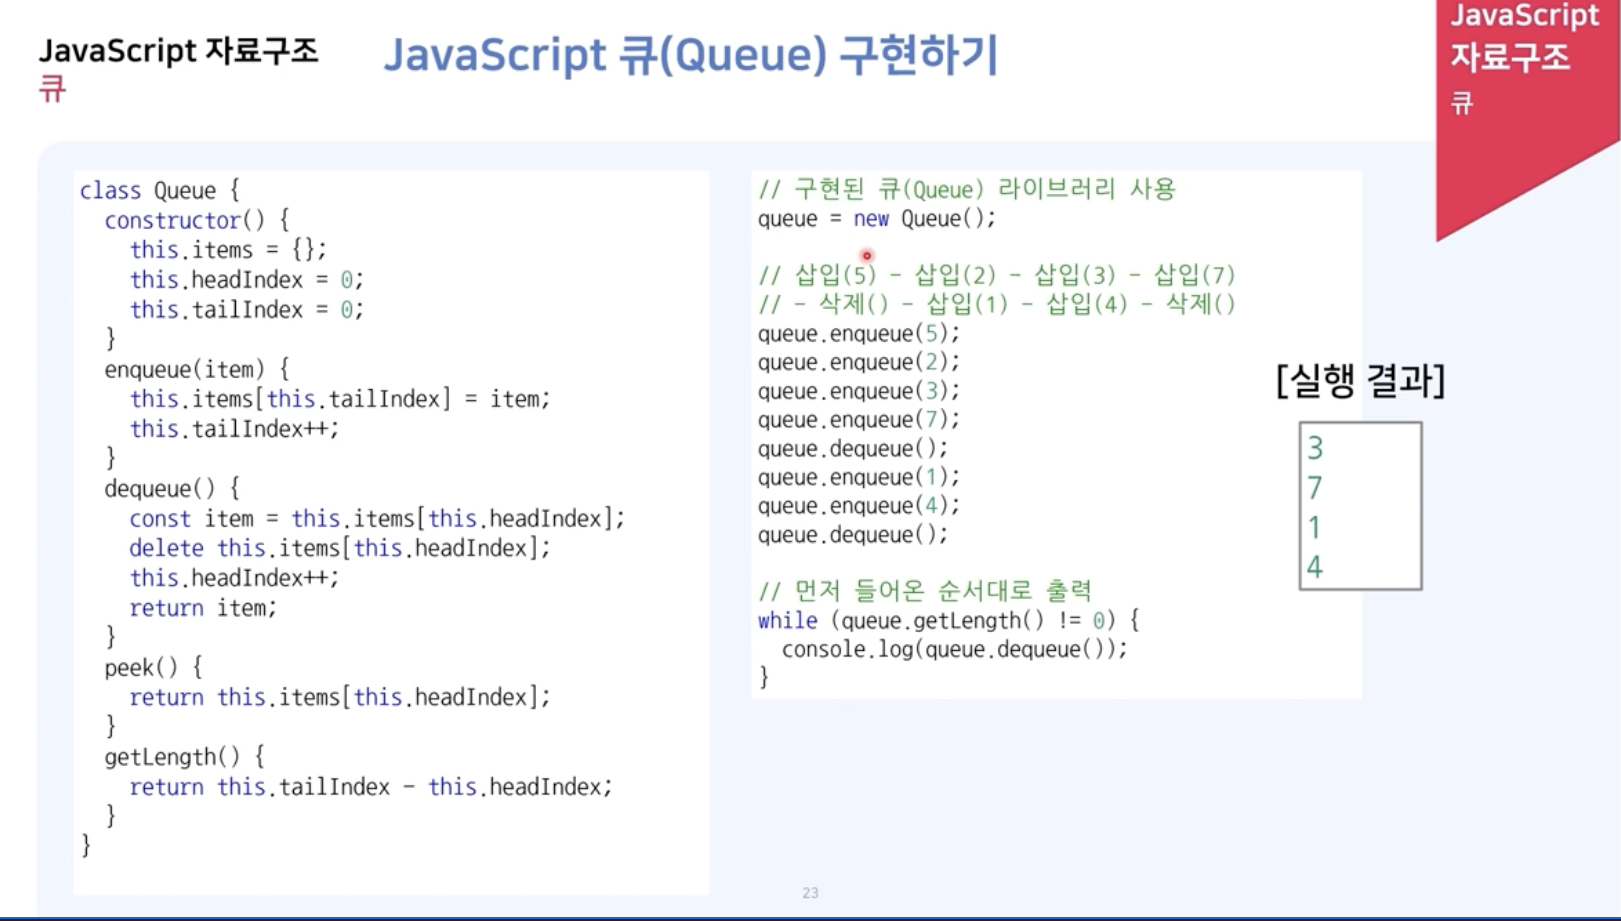This screenshot has width=1621, height=921.
Task: Click the line 'queue.enqueue(3);'
Action: [x=859, y=391]
